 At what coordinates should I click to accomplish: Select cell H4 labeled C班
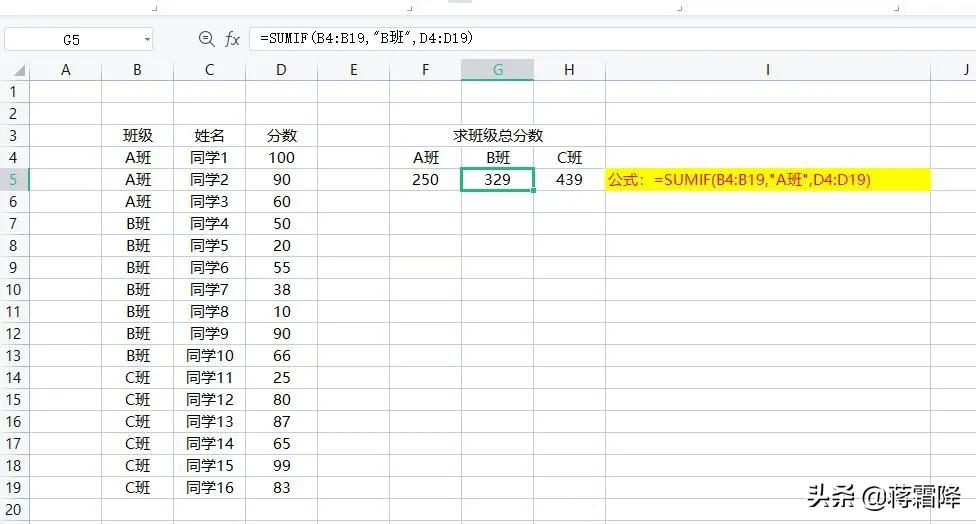pos(569,158)
